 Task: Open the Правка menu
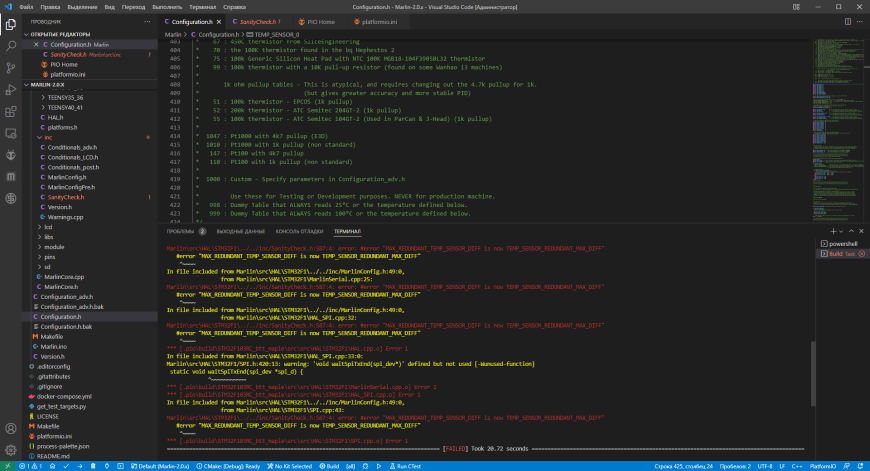coord(50,7)
